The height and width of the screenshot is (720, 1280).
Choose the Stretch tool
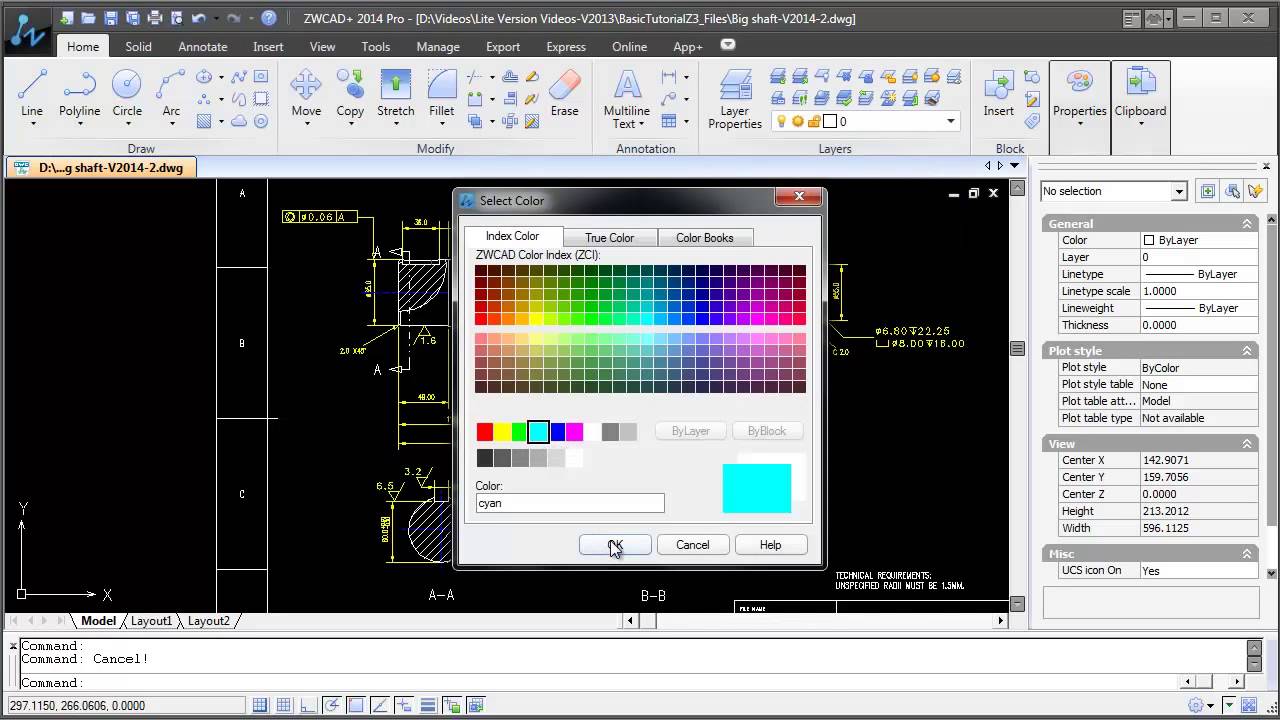(x=396, y=92)
